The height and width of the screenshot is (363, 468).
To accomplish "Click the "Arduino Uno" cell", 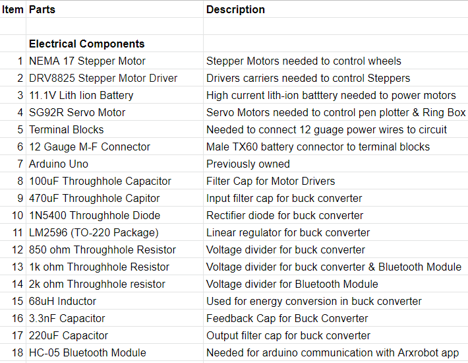I will click(115, 164).
